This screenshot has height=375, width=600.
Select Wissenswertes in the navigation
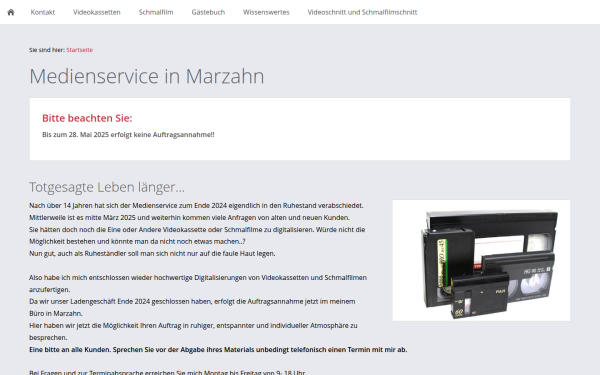(x=266, y=12)
